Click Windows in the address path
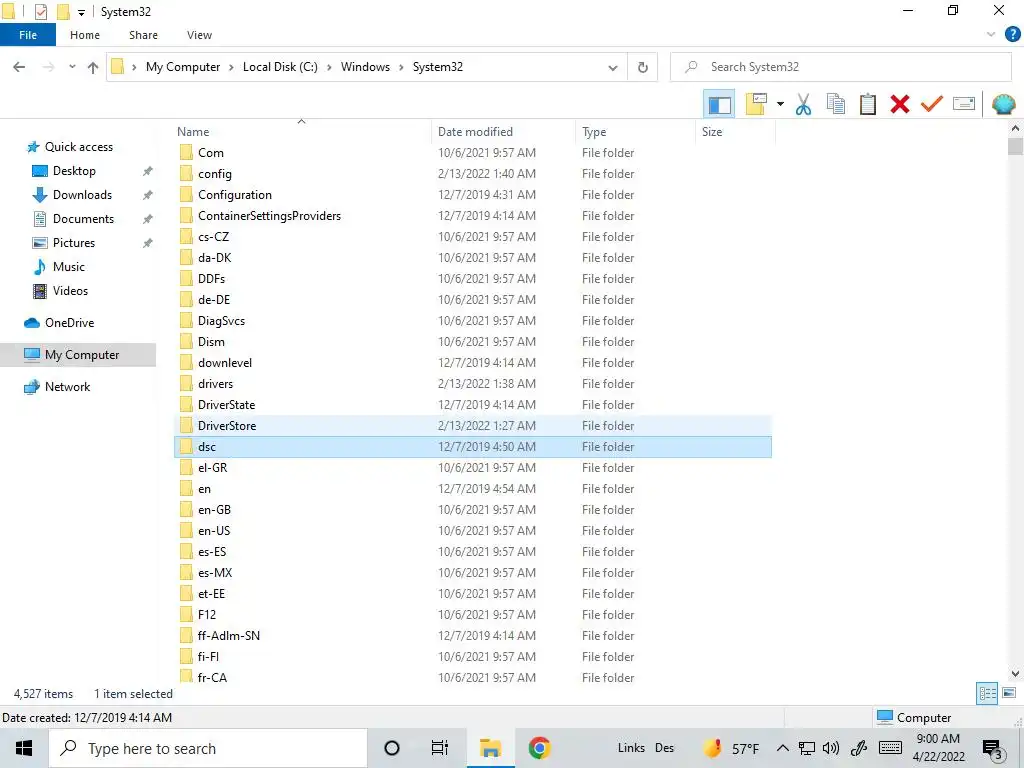Screen dimensions: 1024x768 click(x=365, y=67)
